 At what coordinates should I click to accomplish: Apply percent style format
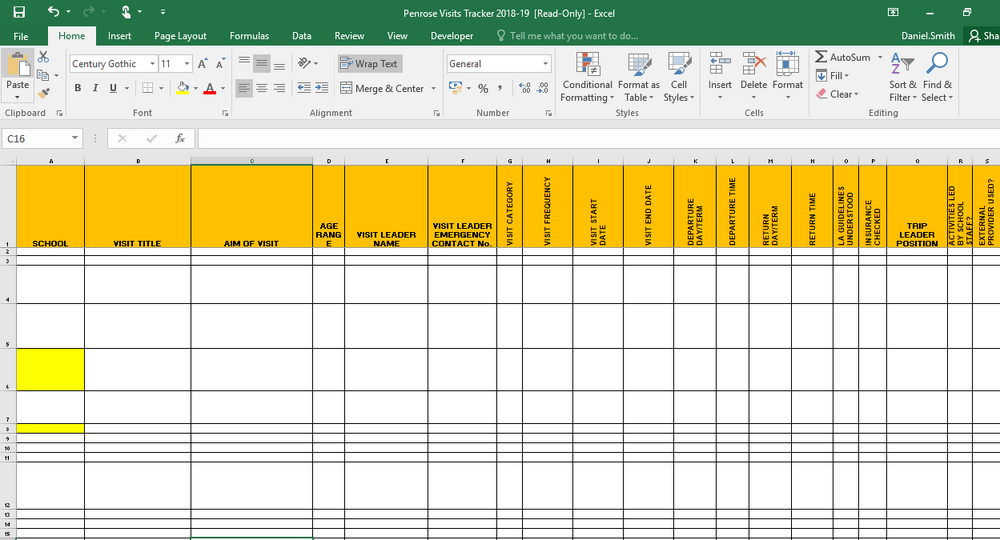483,88
